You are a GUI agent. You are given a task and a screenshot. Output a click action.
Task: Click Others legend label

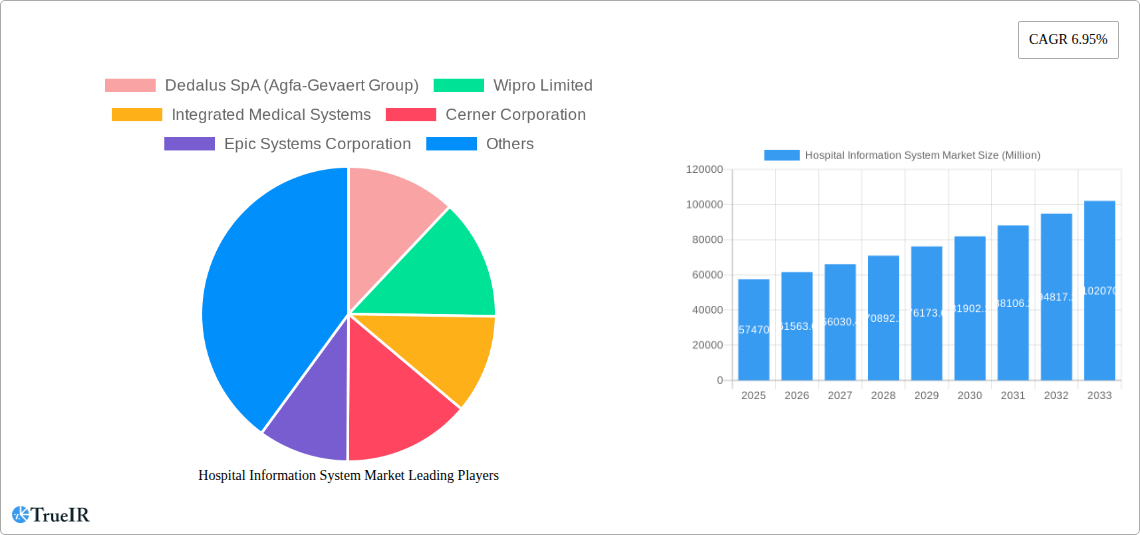pos(510,144)
